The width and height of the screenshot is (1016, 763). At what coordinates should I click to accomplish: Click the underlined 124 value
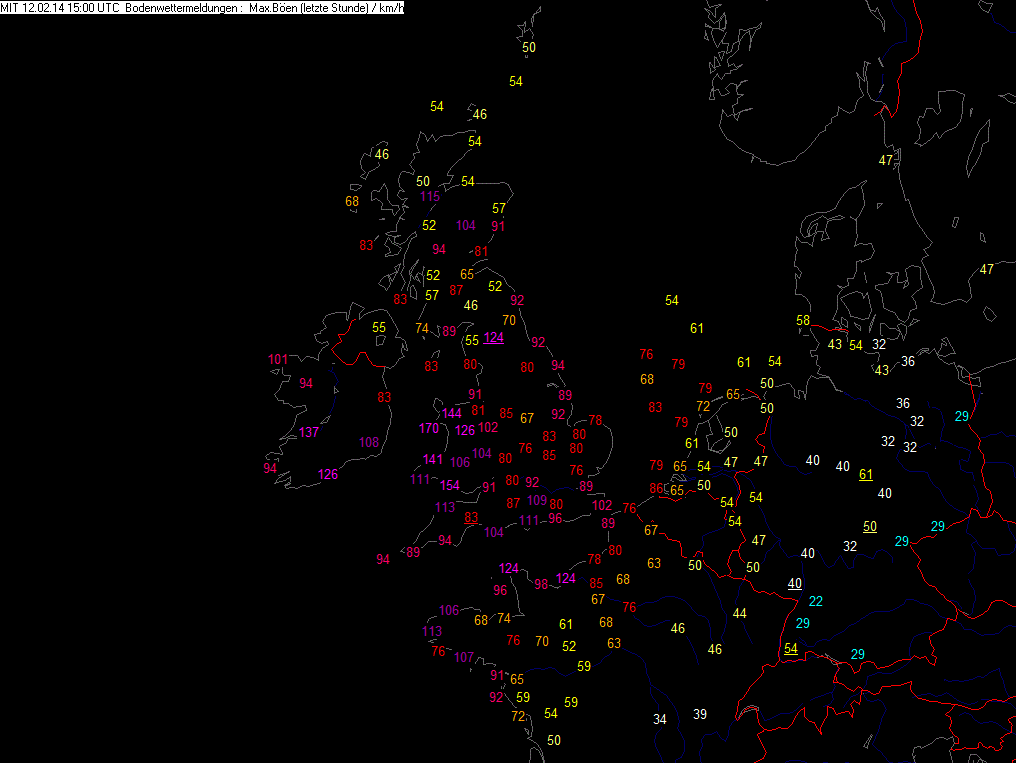pyautogui.click(x=493, y=337)
